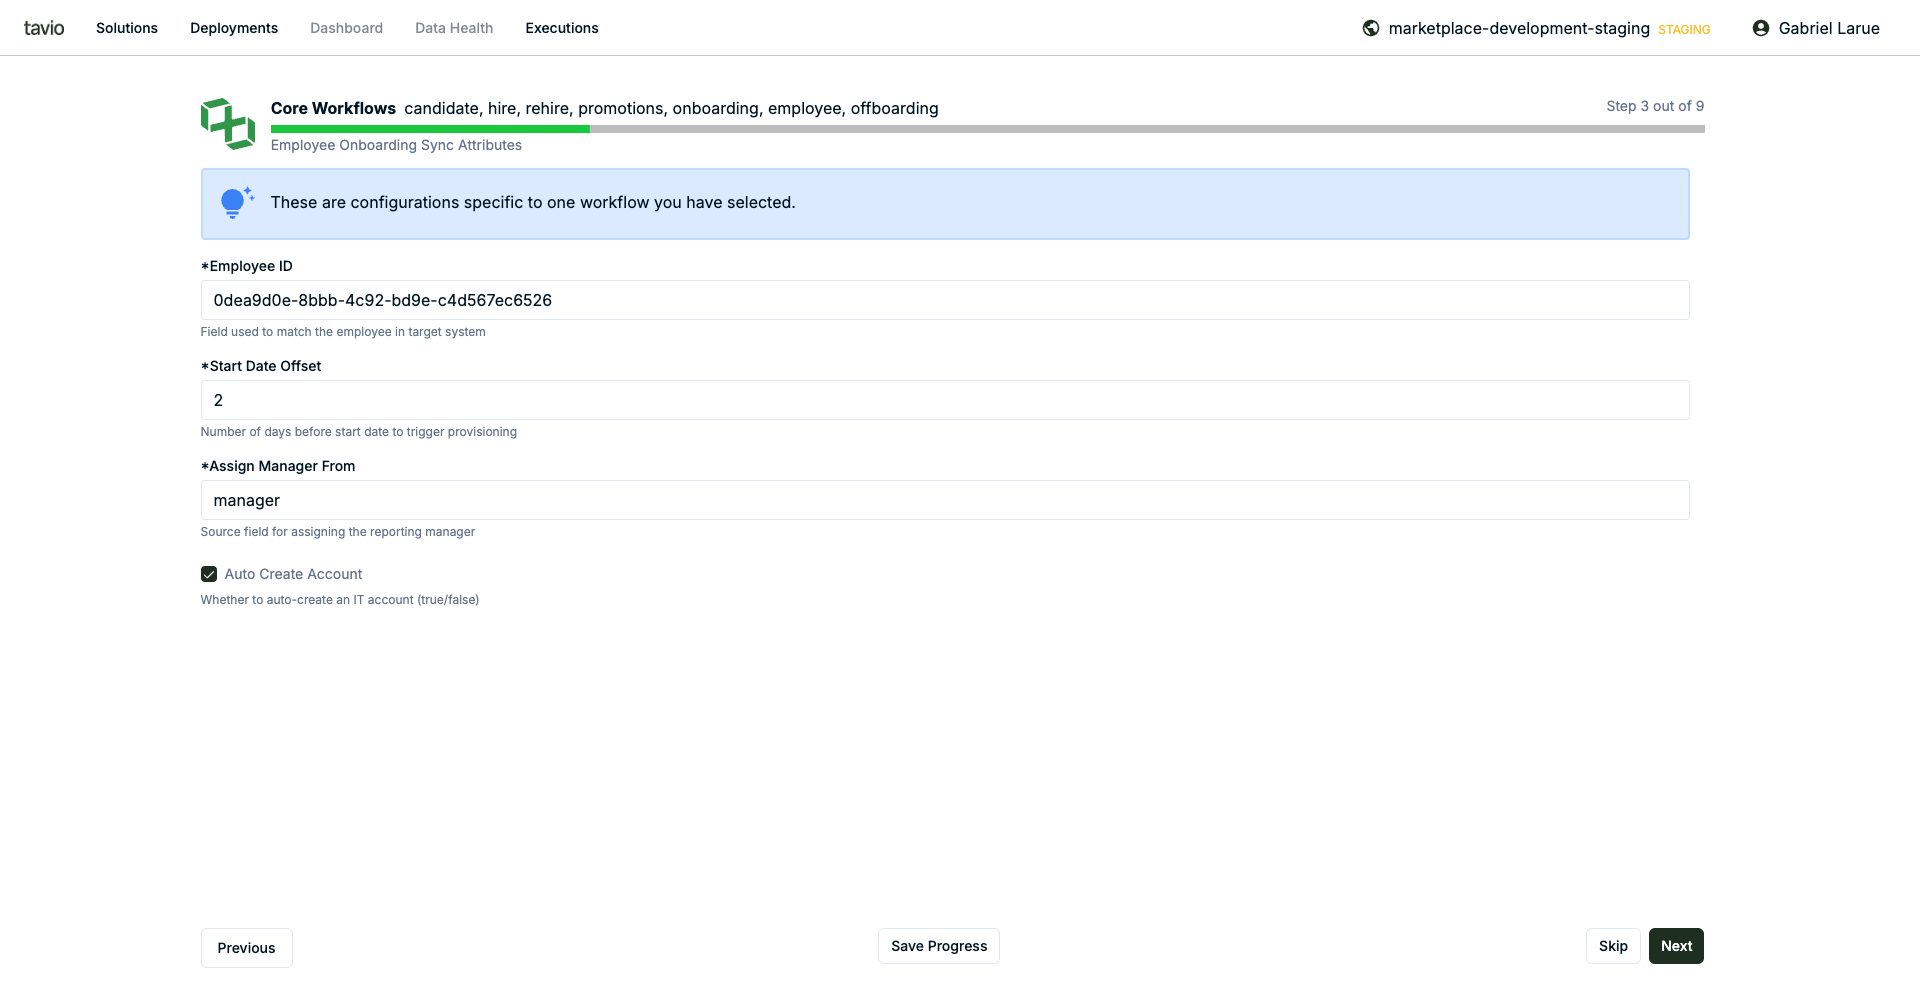Click the tavio logo
1920x992 pixels.
click(x=44, y=28)
